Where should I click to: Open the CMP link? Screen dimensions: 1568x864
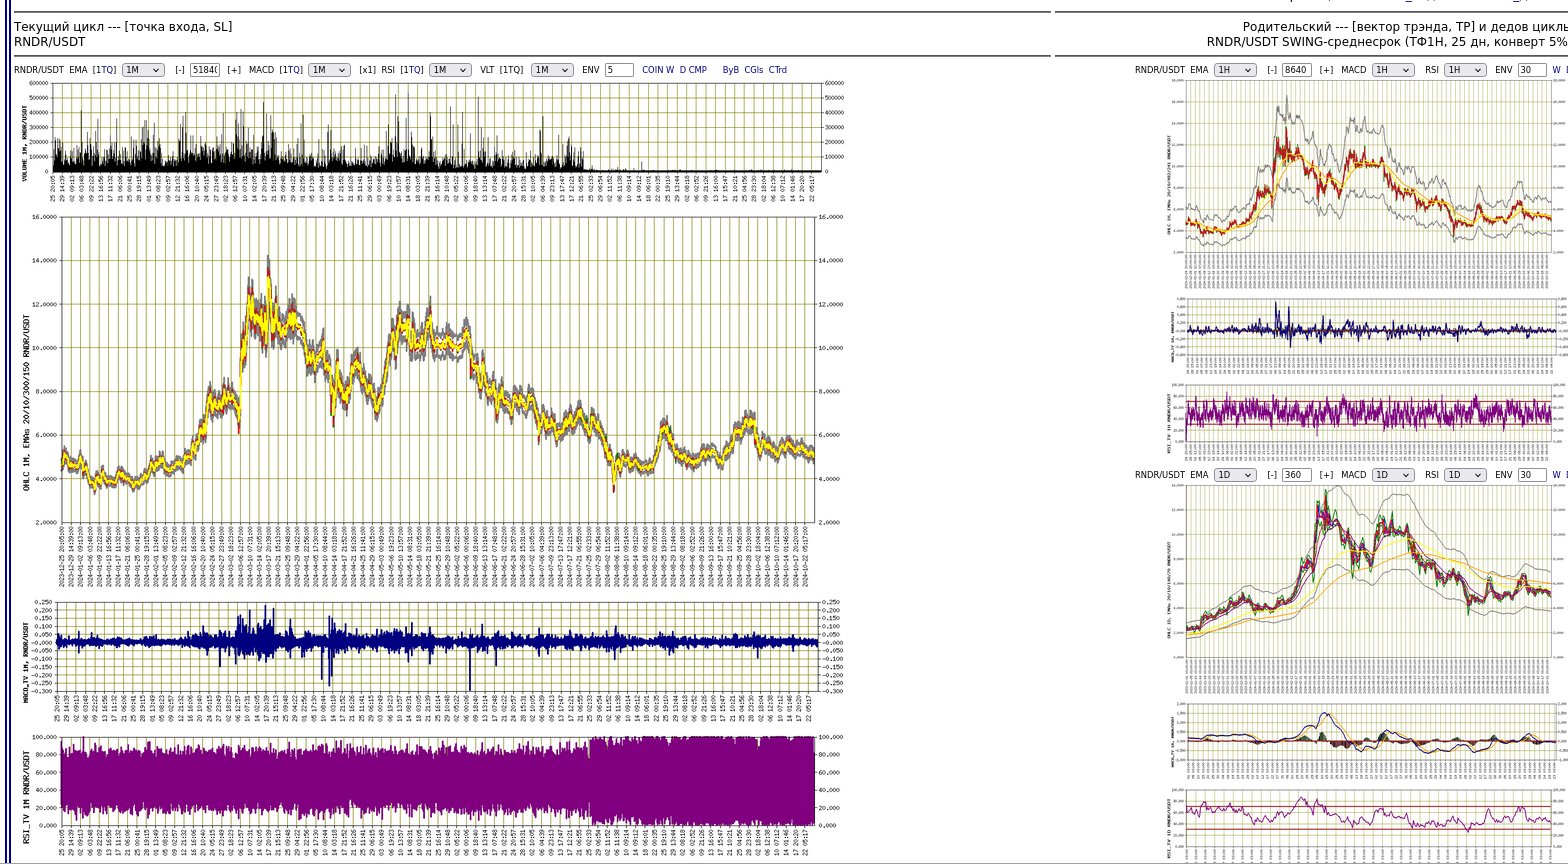coord(697,70)
